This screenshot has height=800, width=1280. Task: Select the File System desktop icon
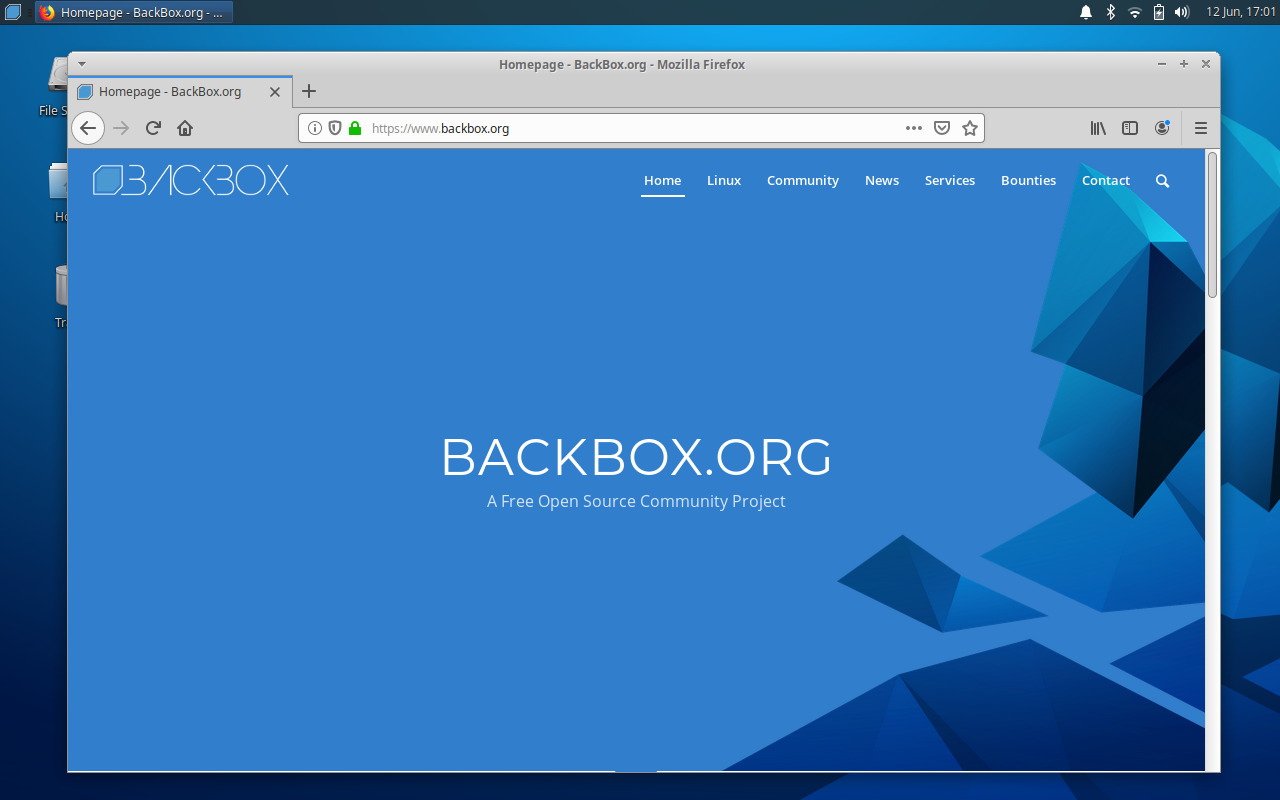coord(54,86)
